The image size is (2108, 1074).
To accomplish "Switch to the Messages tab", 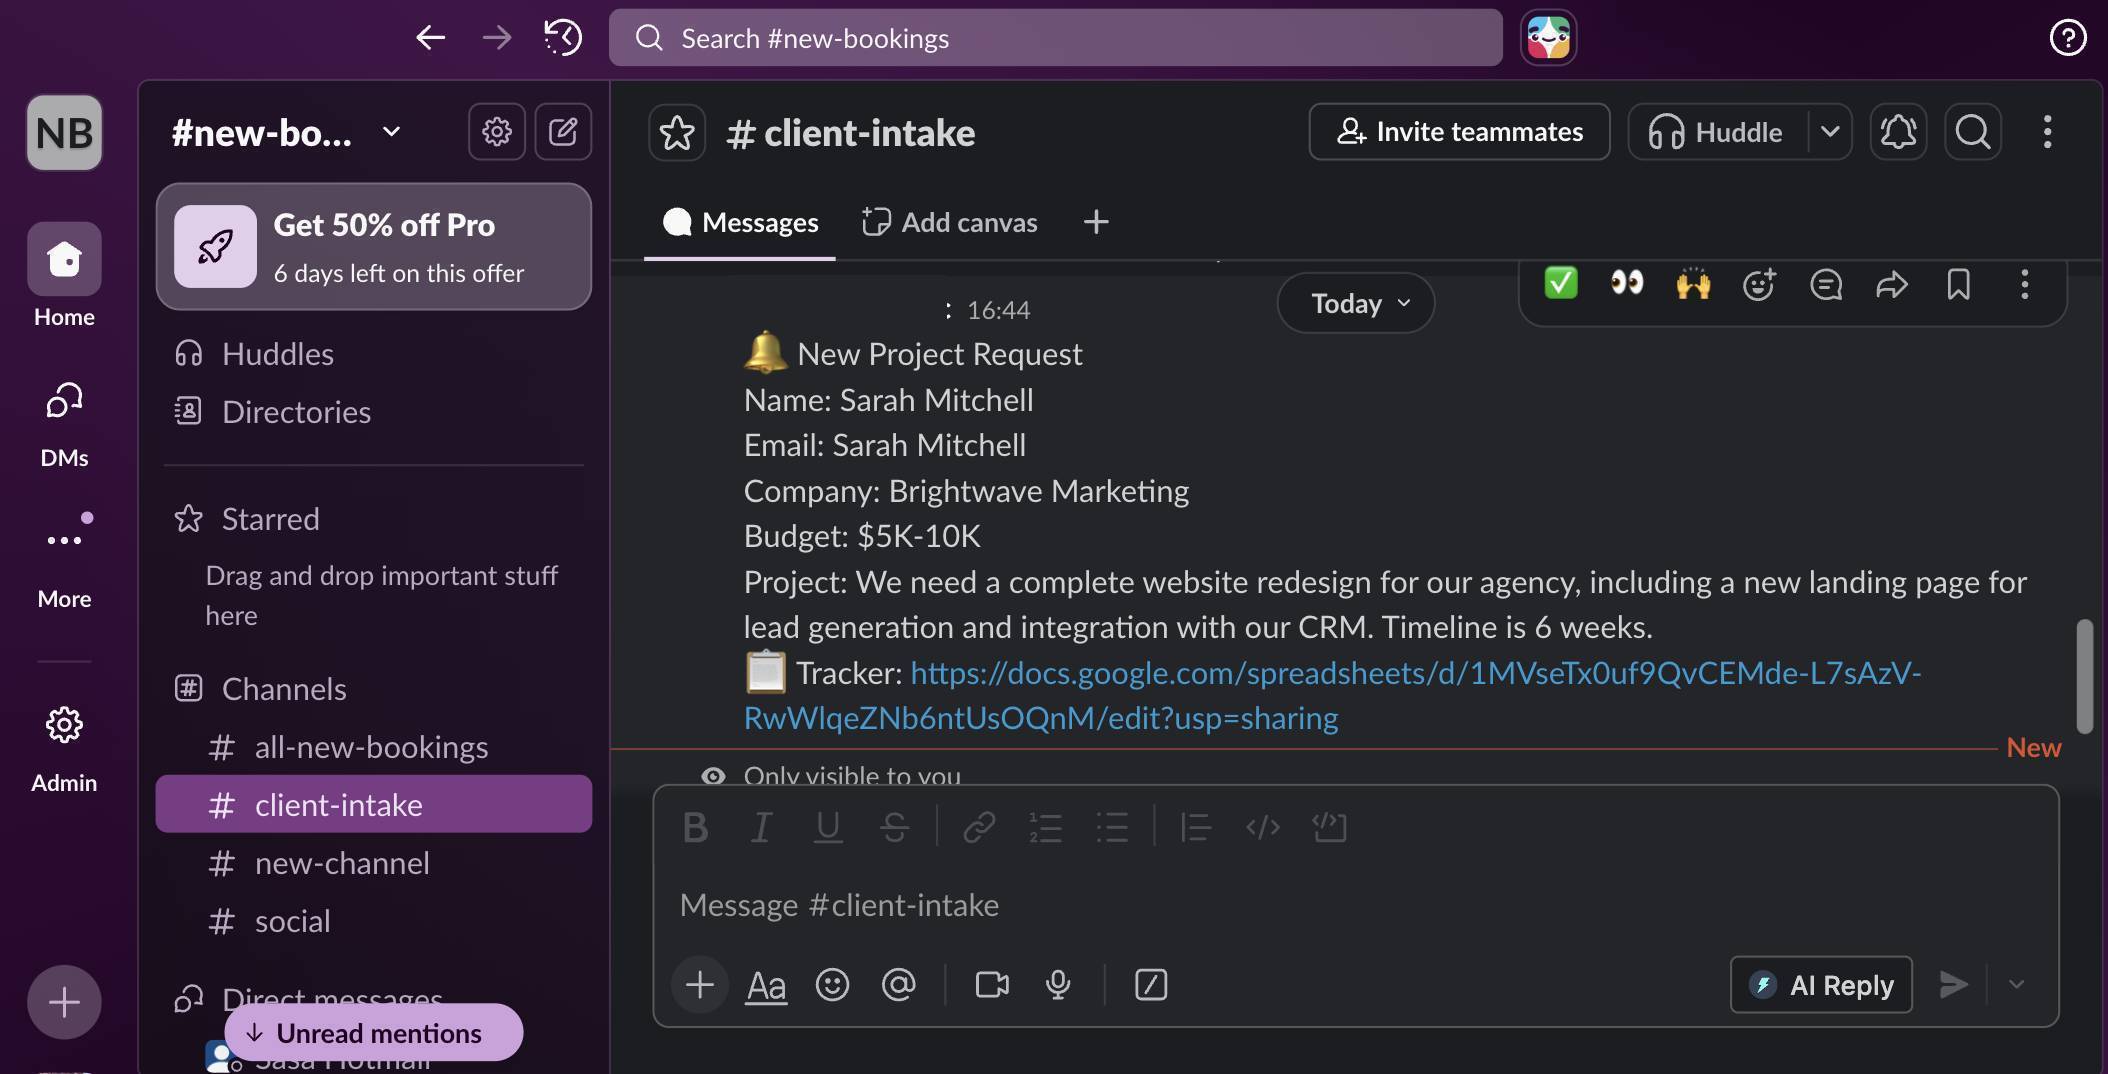I will pyautogui.click(x=740, y=222).
